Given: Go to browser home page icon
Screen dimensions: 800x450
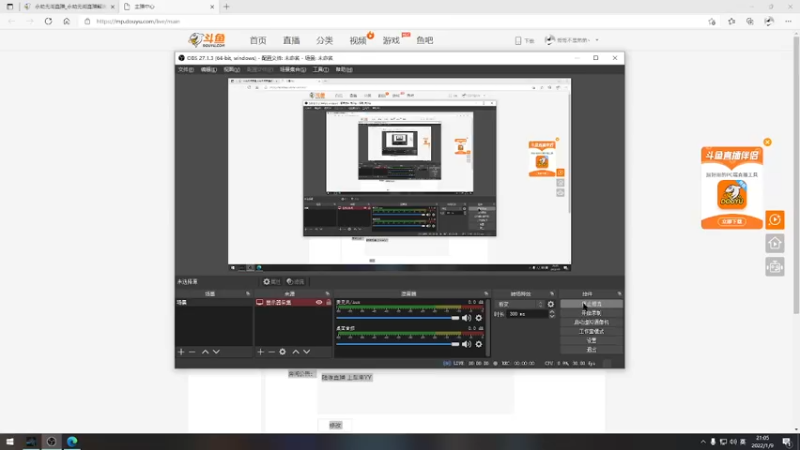Looking at the screenshot, I should click(x=66, y=21).
